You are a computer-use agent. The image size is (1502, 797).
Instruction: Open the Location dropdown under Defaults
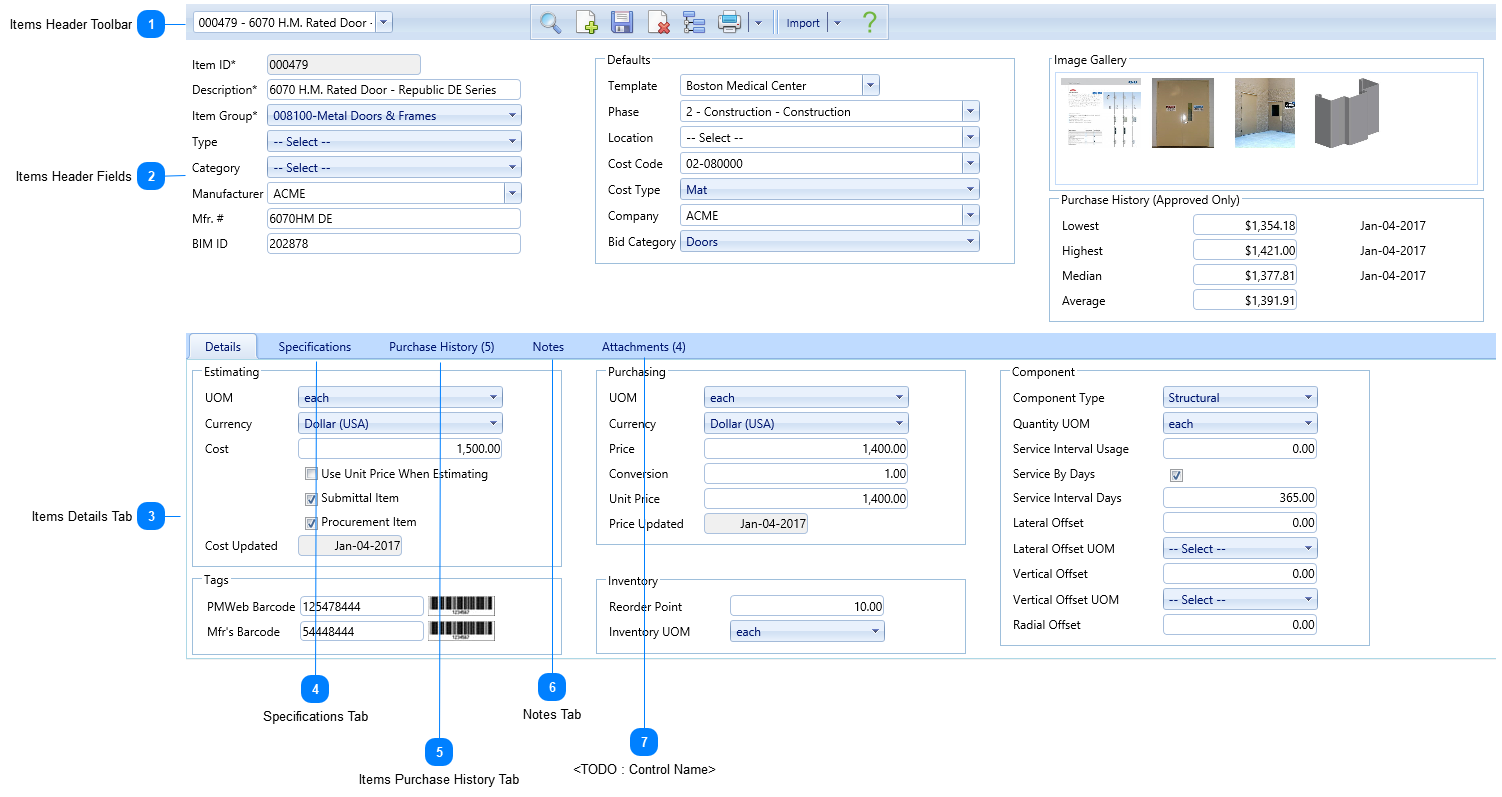(970, 138)
